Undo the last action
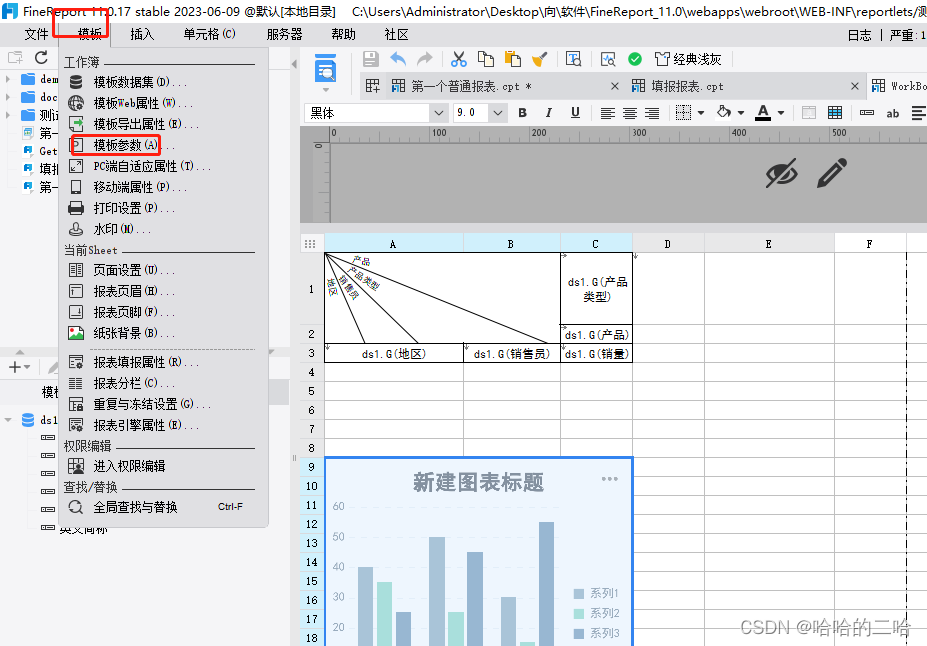927x646 pixels. [396, 60]
